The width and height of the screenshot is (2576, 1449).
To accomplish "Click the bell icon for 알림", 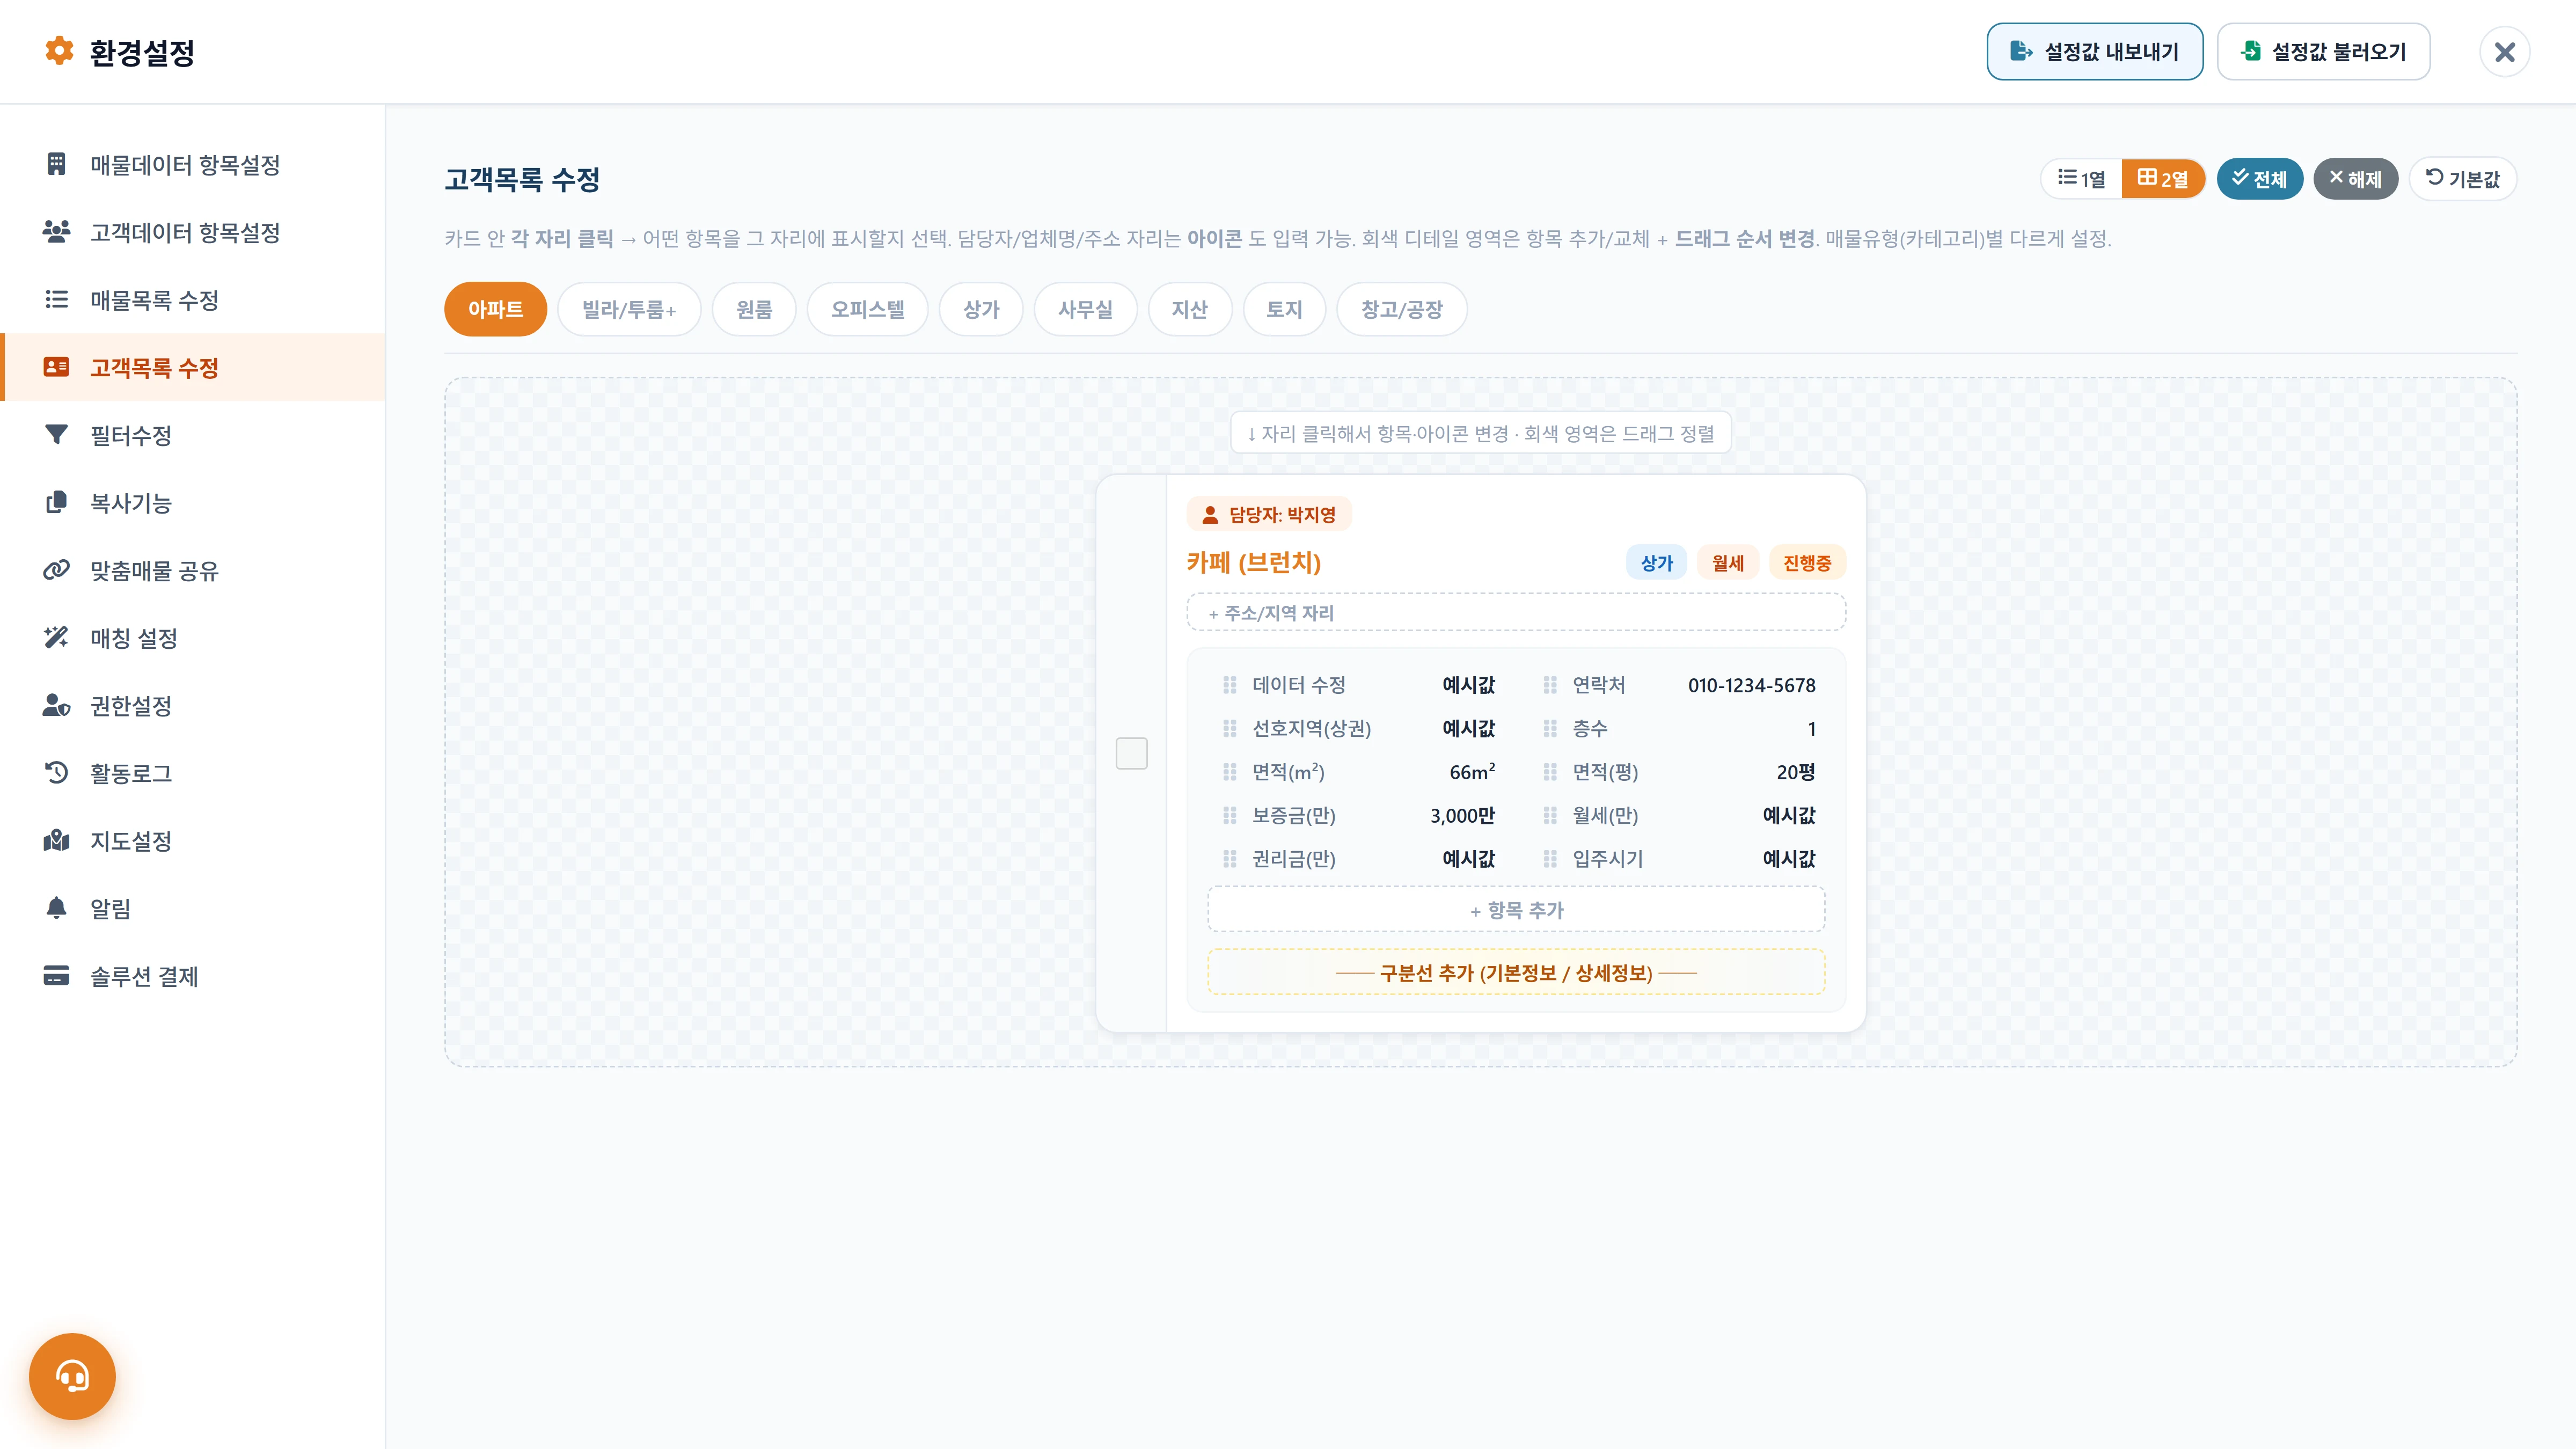I will (57, 908).
